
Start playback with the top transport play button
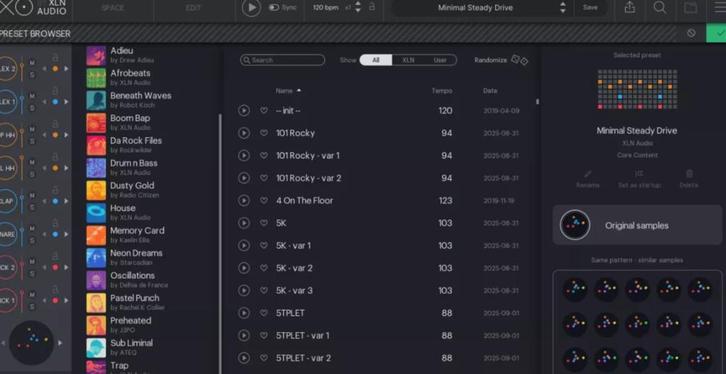251,7
